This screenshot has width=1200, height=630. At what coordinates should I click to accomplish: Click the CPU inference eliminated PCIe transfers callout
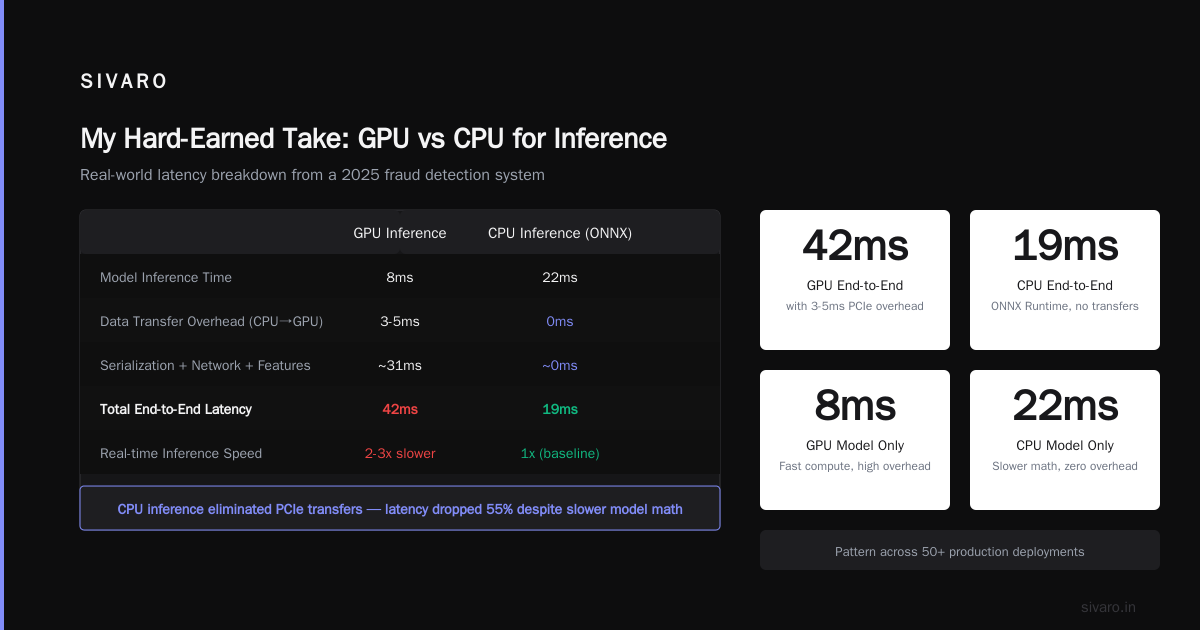[400, 508]
